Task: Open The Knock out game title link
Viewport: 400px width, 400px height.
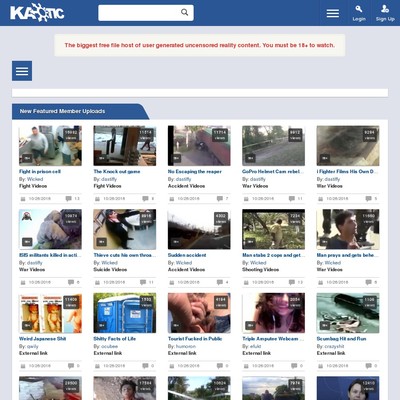Action: 117,171
